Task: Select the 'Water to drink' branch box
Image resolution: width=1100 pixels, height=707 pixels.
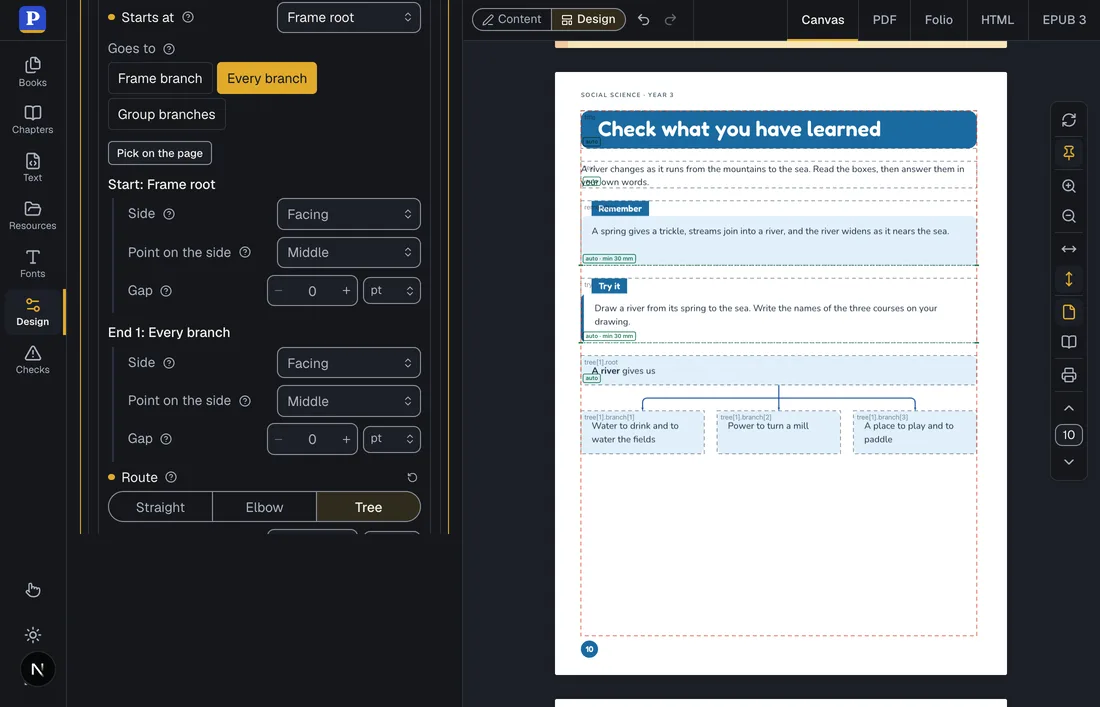Action: click(643, 433)
